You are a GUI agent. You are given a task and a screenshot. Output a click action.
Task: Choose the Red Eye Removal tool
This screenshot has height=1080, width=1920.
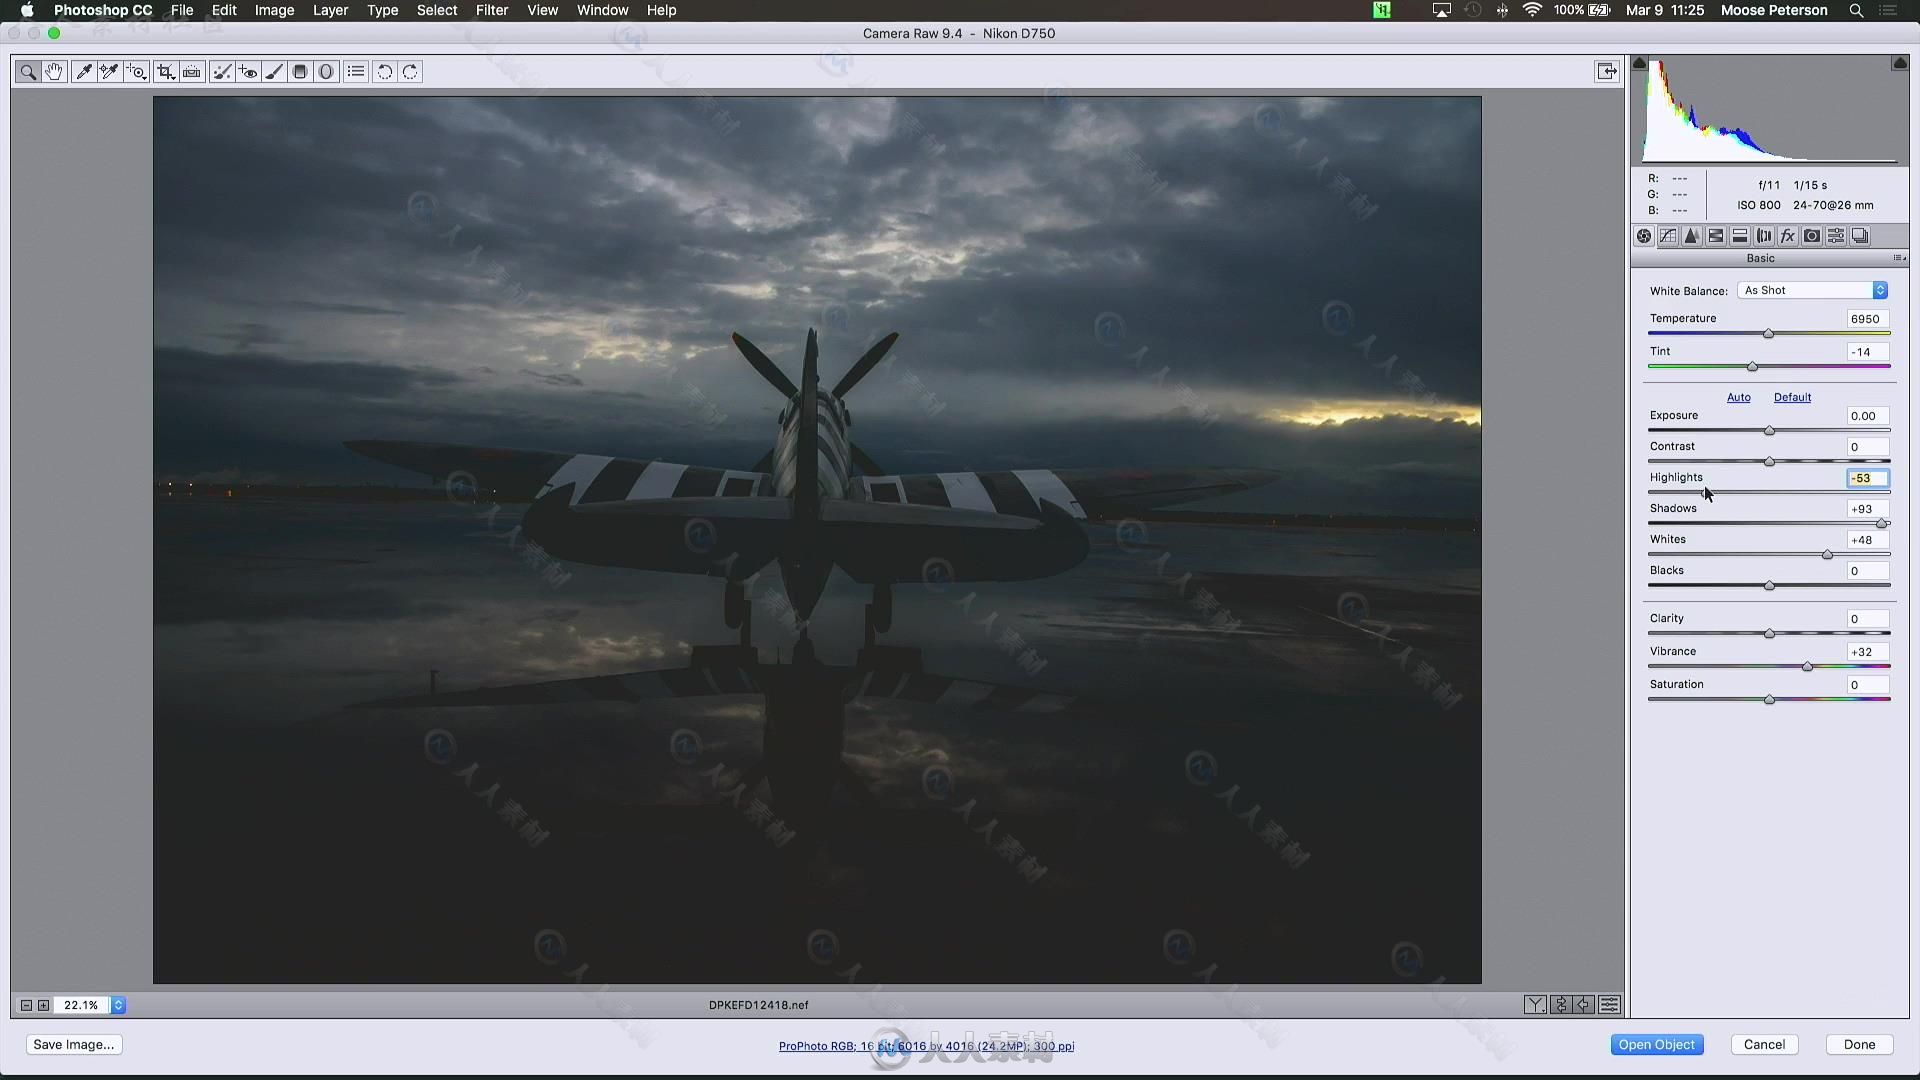coord(248,72)
